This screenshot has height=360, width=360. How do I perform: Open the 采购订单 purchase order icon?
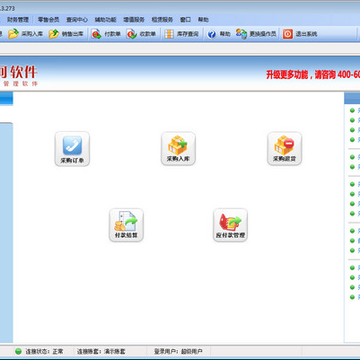click(x=72, y=149)
